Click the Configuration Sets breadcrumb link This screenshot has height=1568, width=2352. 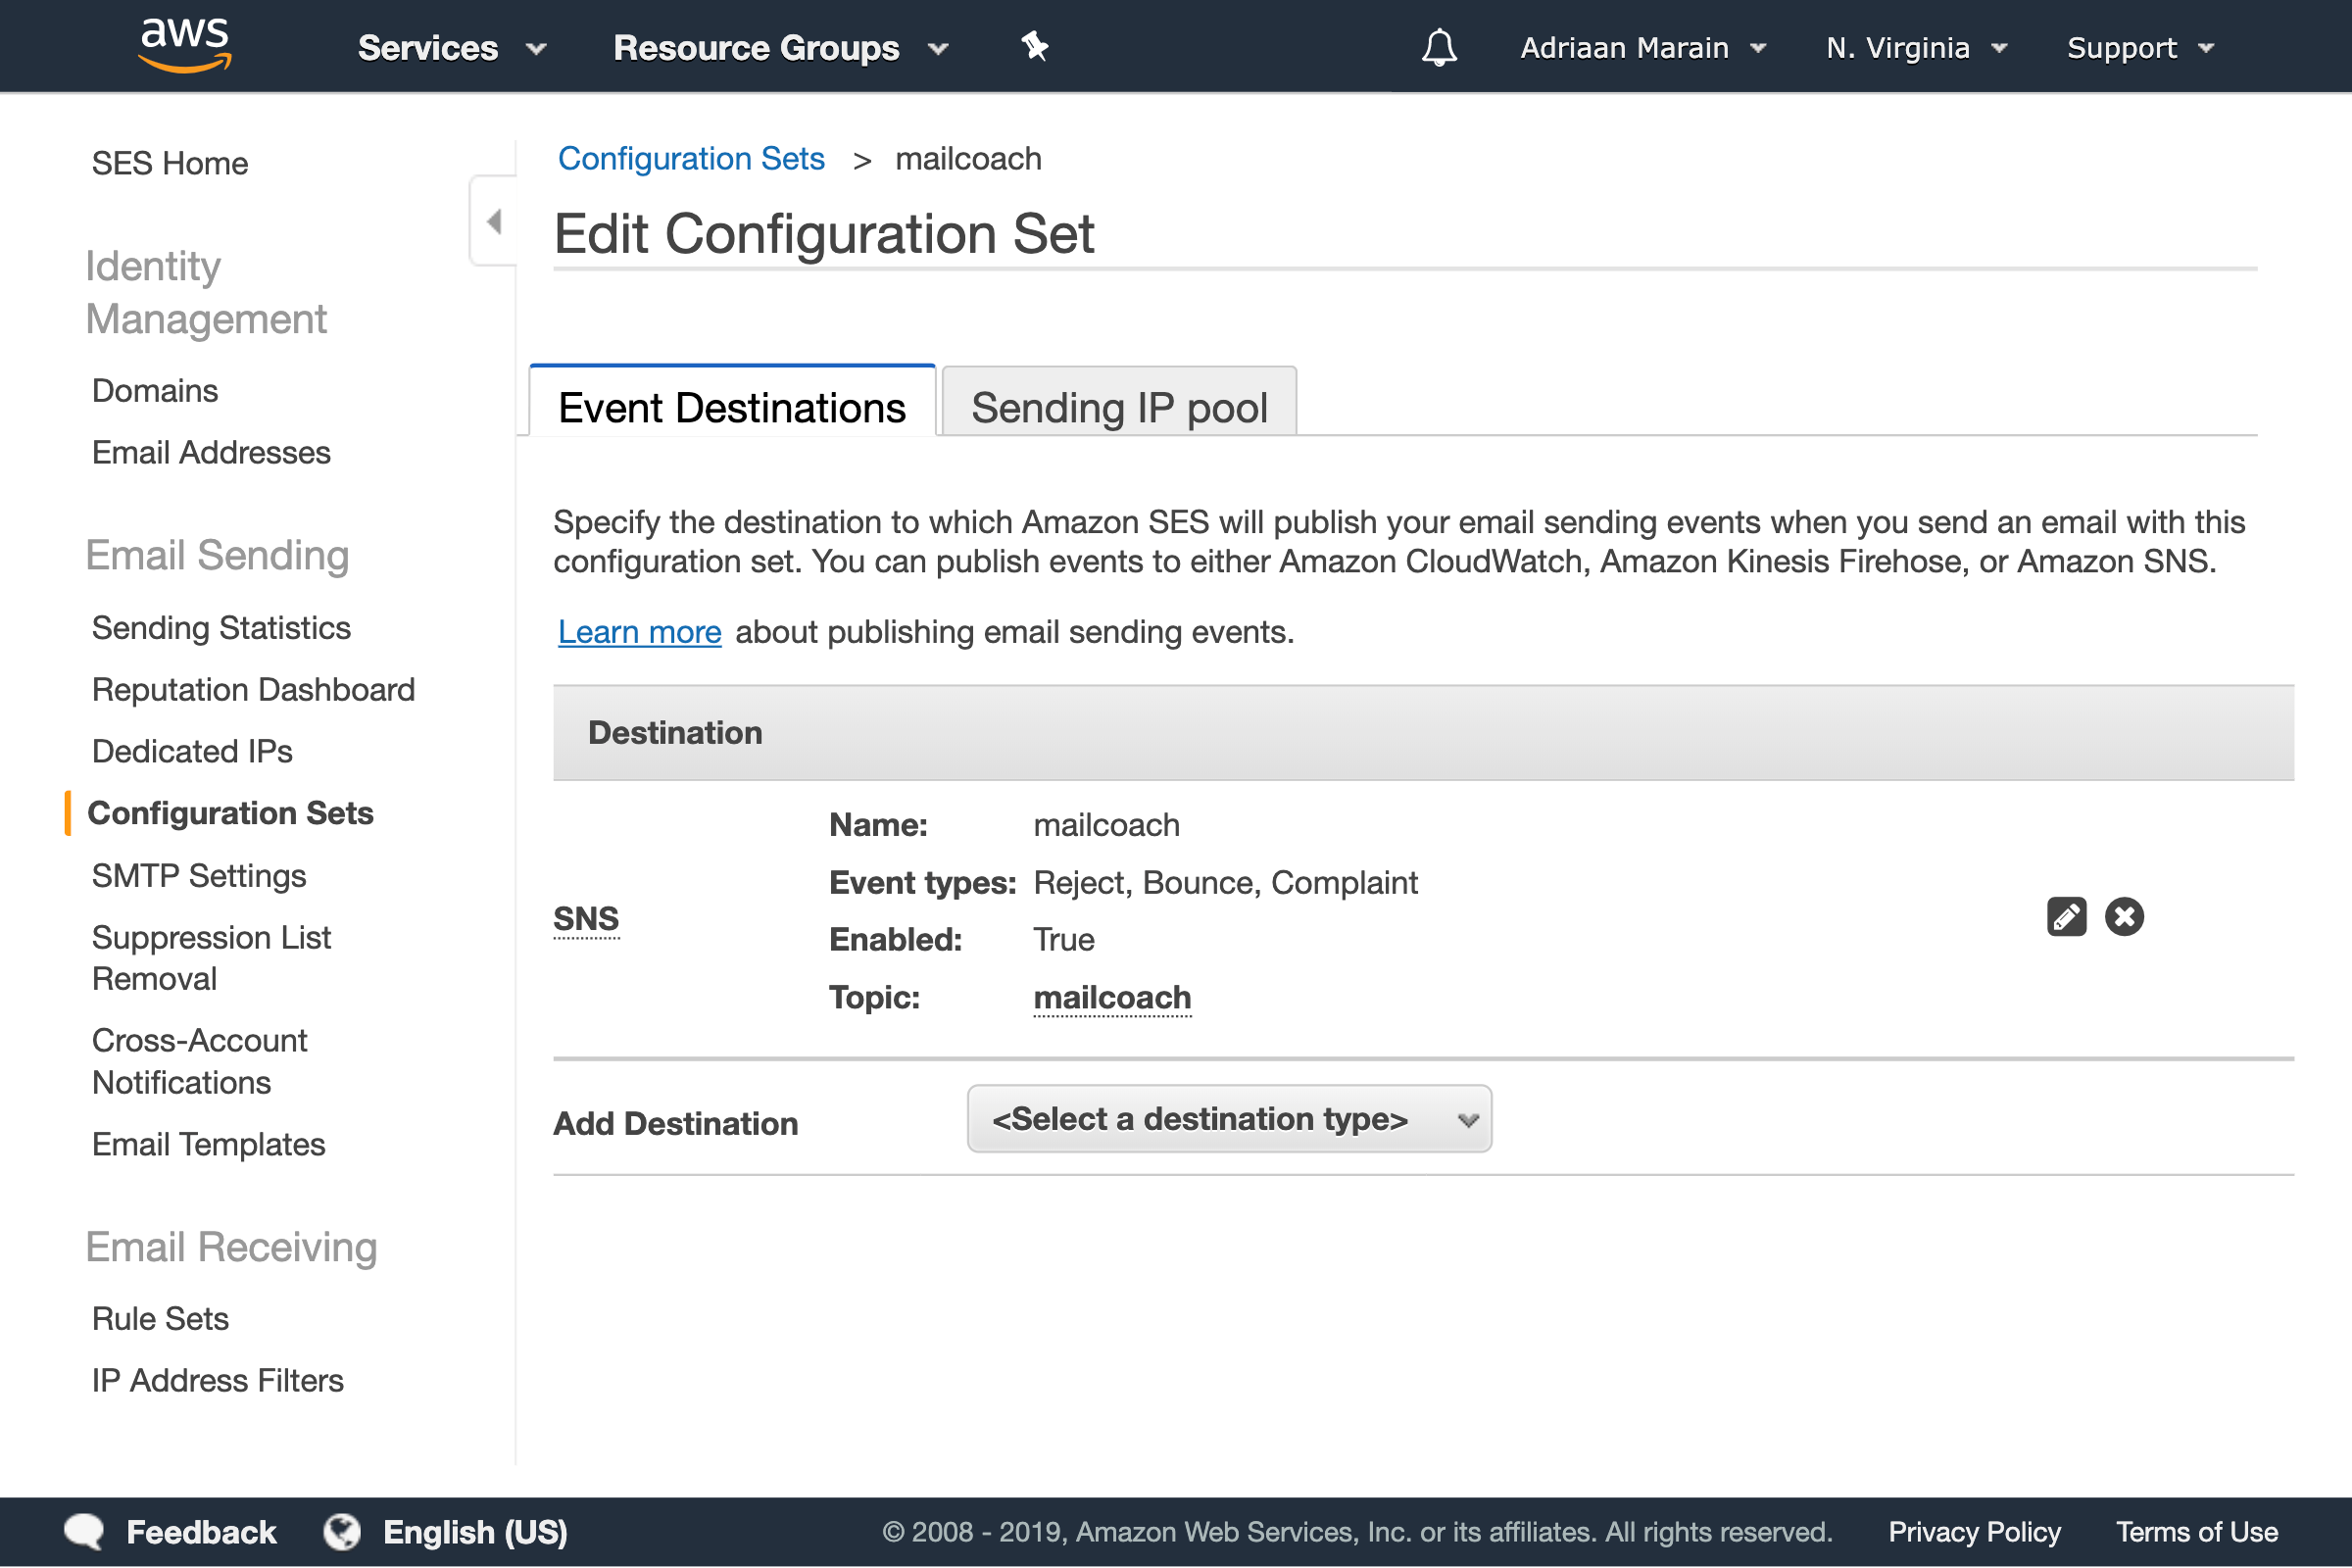pos(691,158)
